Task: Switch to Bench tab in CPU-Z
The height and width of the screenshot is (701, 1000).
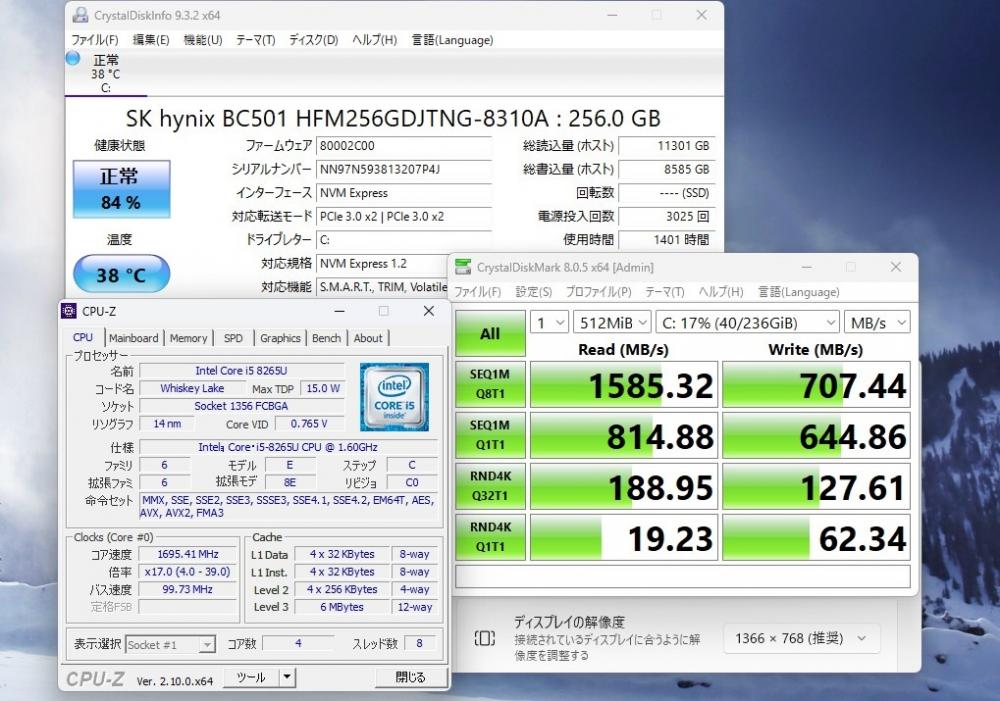Action: coord(326,338)
